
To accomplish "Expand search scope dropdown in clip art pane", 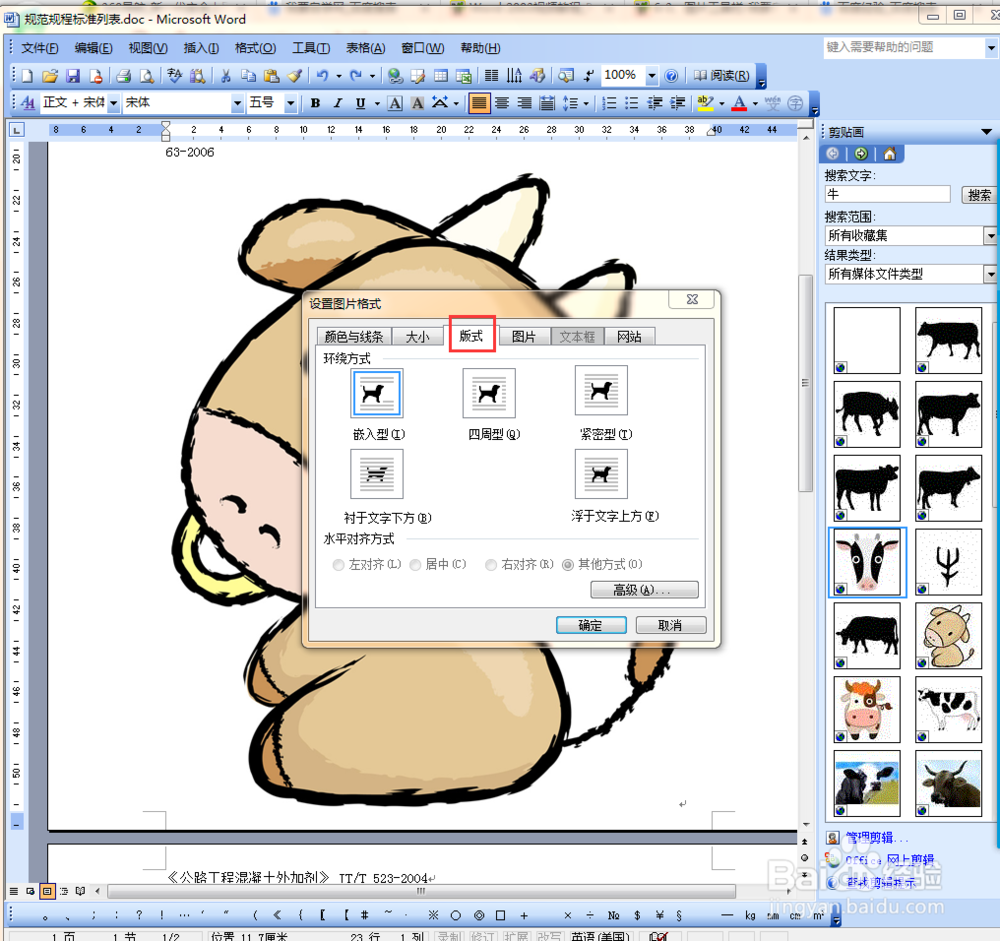I will pos(990,235).
